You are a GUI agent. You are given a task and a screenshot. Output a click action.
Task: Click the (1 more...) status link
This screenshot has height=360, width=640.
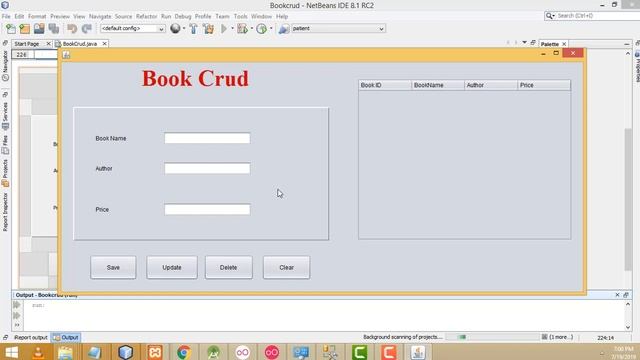click(561, 337)
